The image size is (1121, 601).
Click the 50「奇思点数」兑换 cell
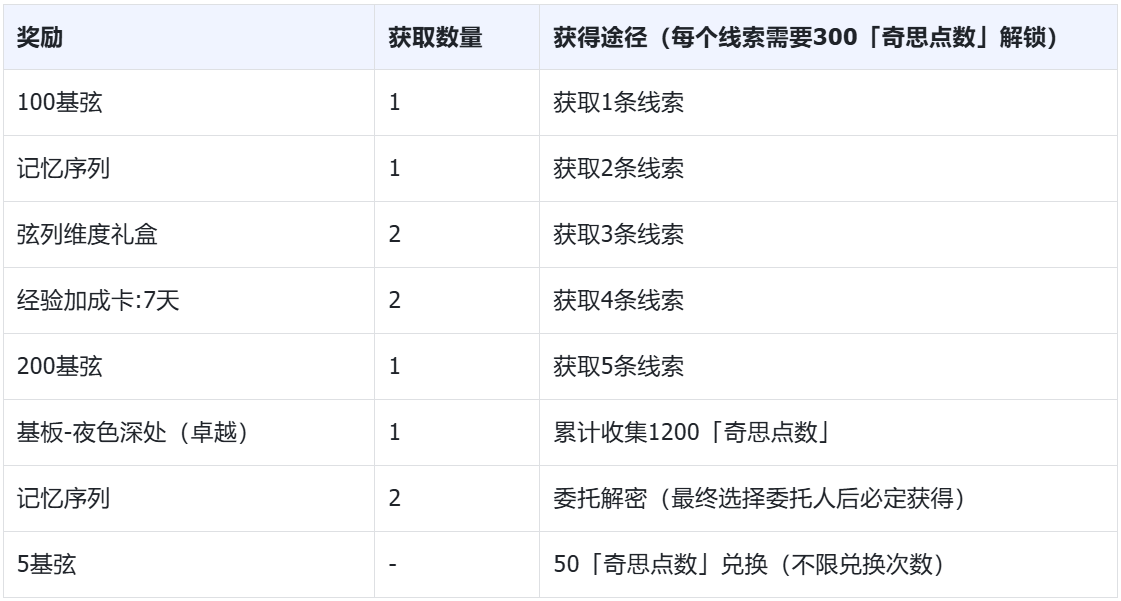click(x=828, y=565)
